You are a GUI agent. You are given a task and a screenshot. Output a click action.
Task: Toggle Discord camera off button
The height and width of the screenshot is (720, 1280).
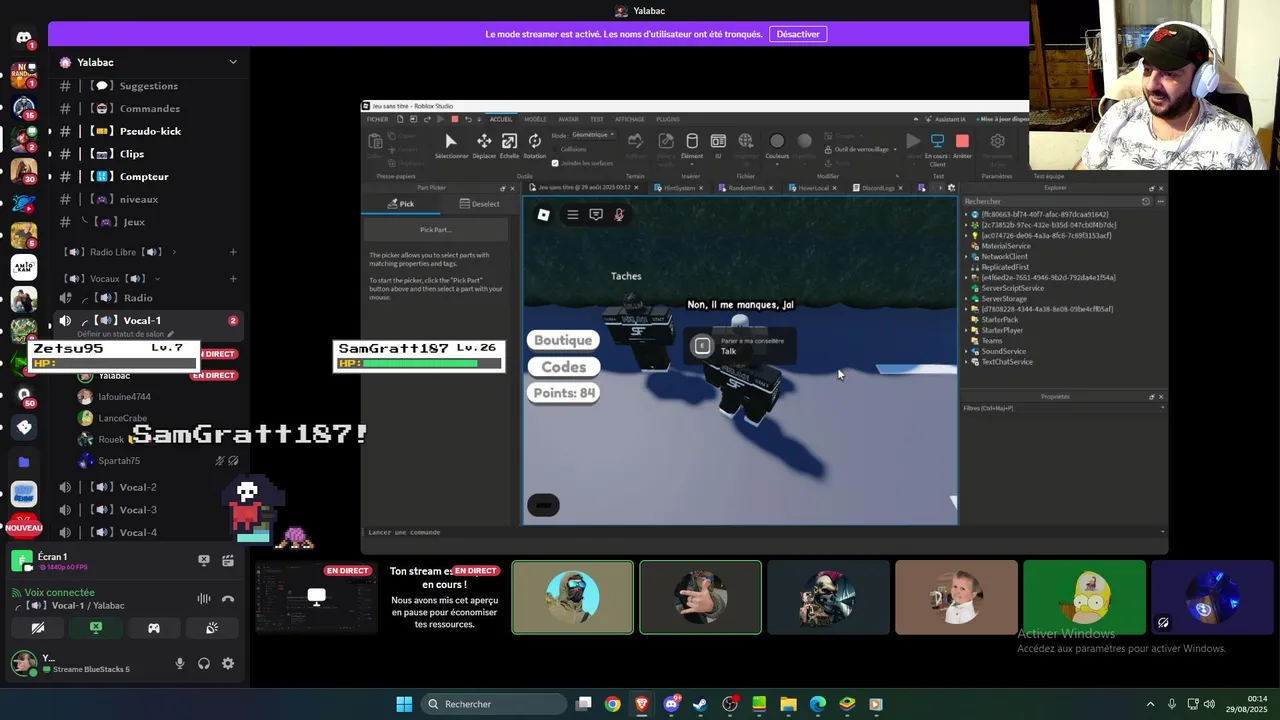point(38,628)
